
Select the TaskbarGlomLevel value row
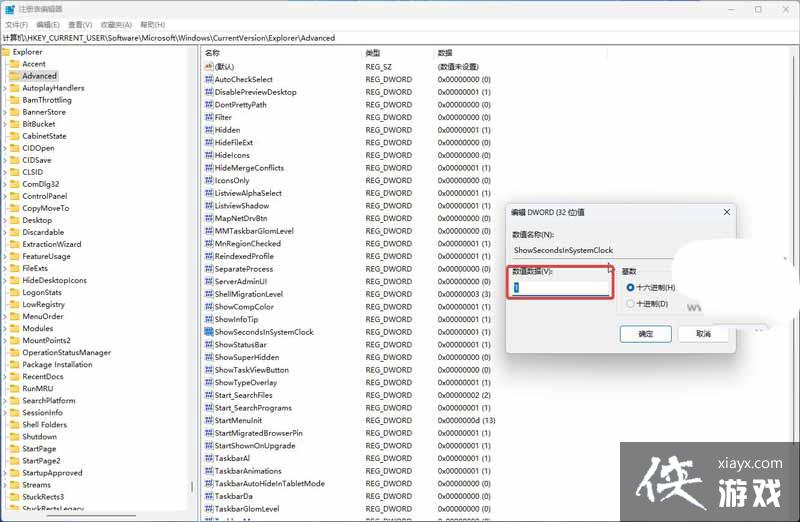(x=247, y=509)
